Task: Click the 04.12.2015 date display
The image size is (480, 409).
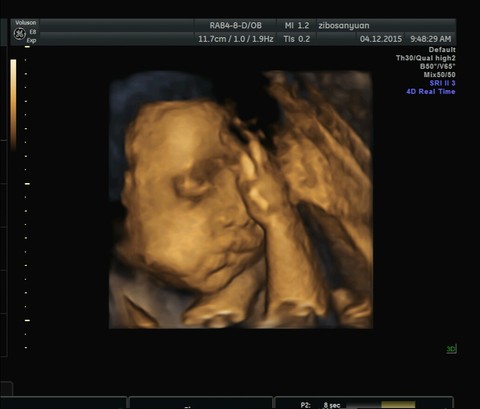Action: coord(381,39)
